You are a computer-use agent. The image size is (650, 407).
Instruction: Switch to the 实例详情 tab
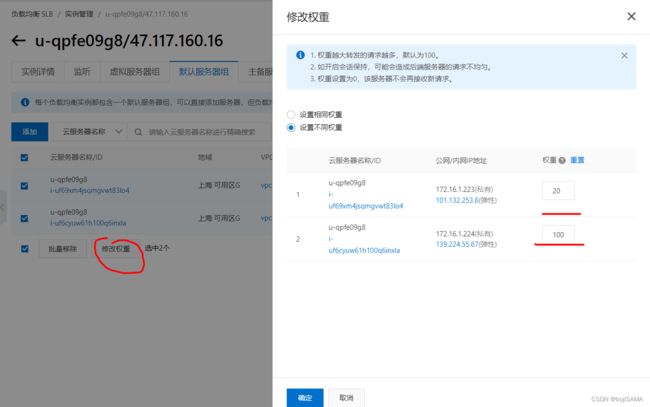click(38, 72)
